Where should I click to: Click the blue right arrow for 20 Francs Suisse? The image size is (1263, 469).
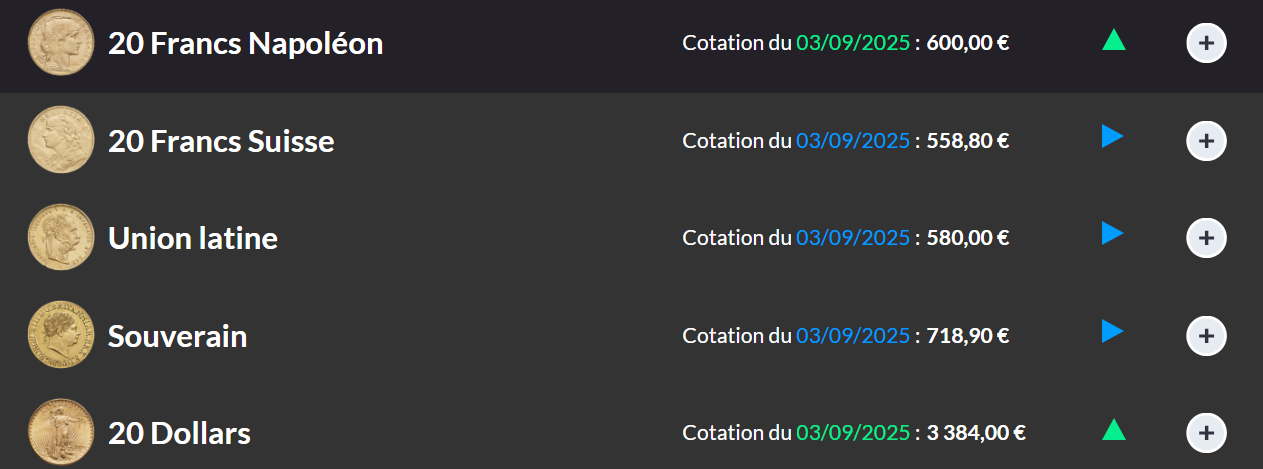tap(1112, 137)
